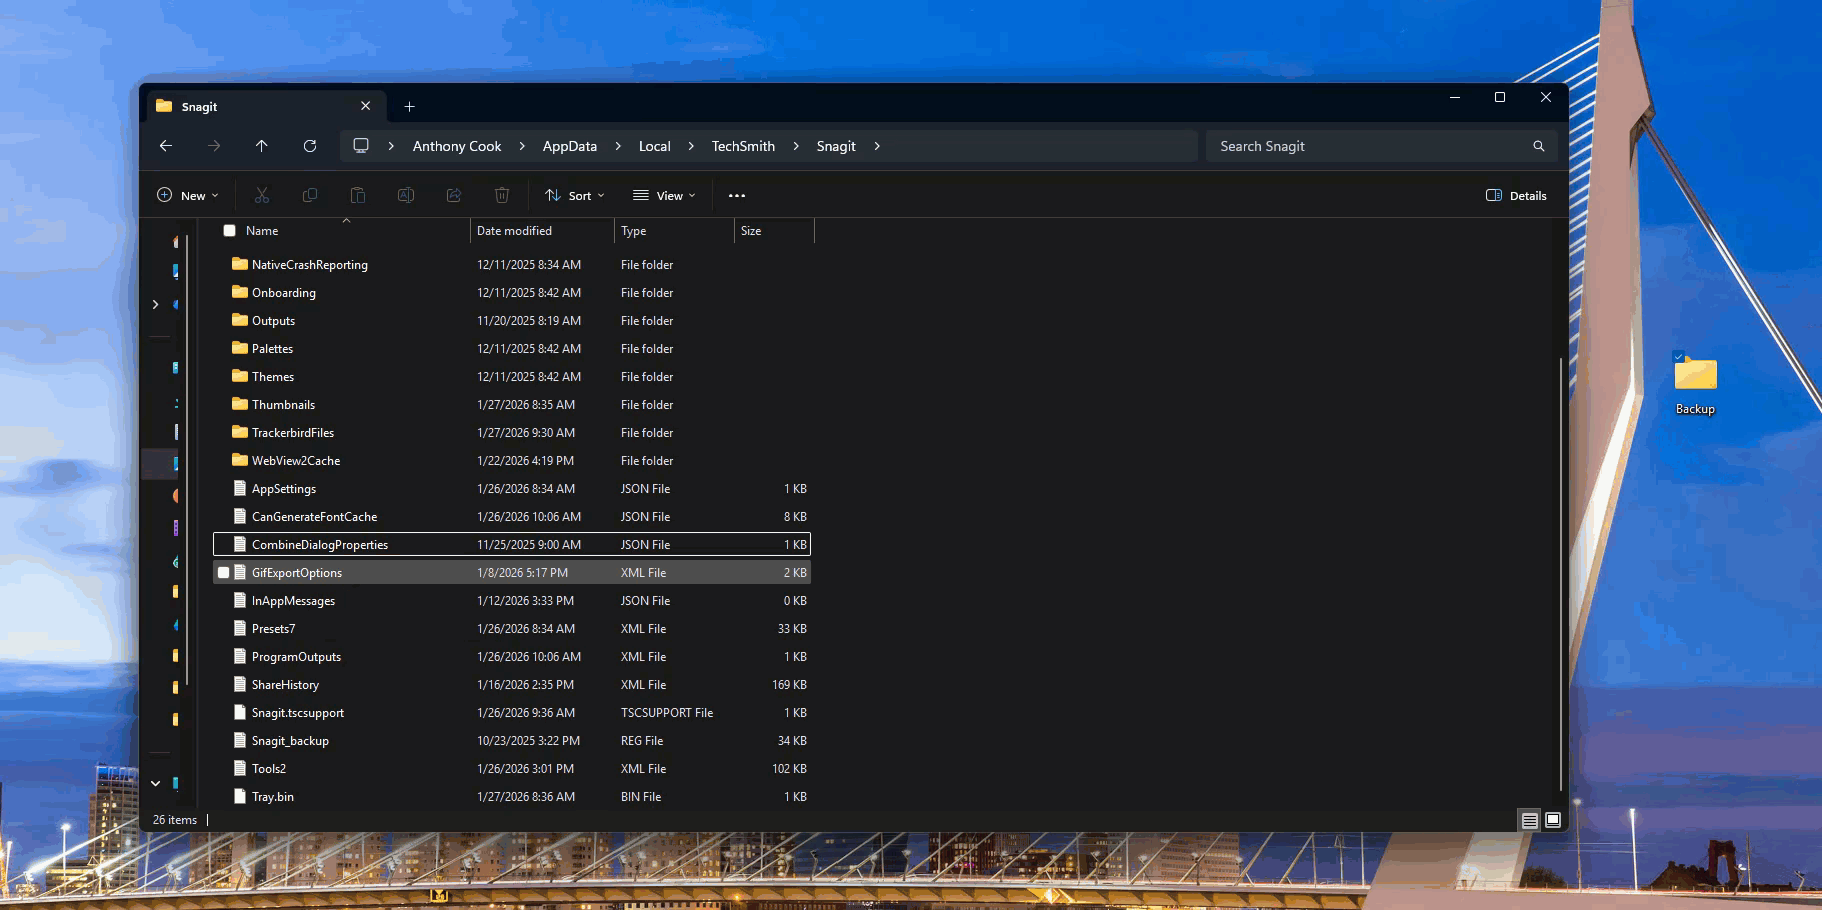Click the See more ellipsis button

[737, 196]
